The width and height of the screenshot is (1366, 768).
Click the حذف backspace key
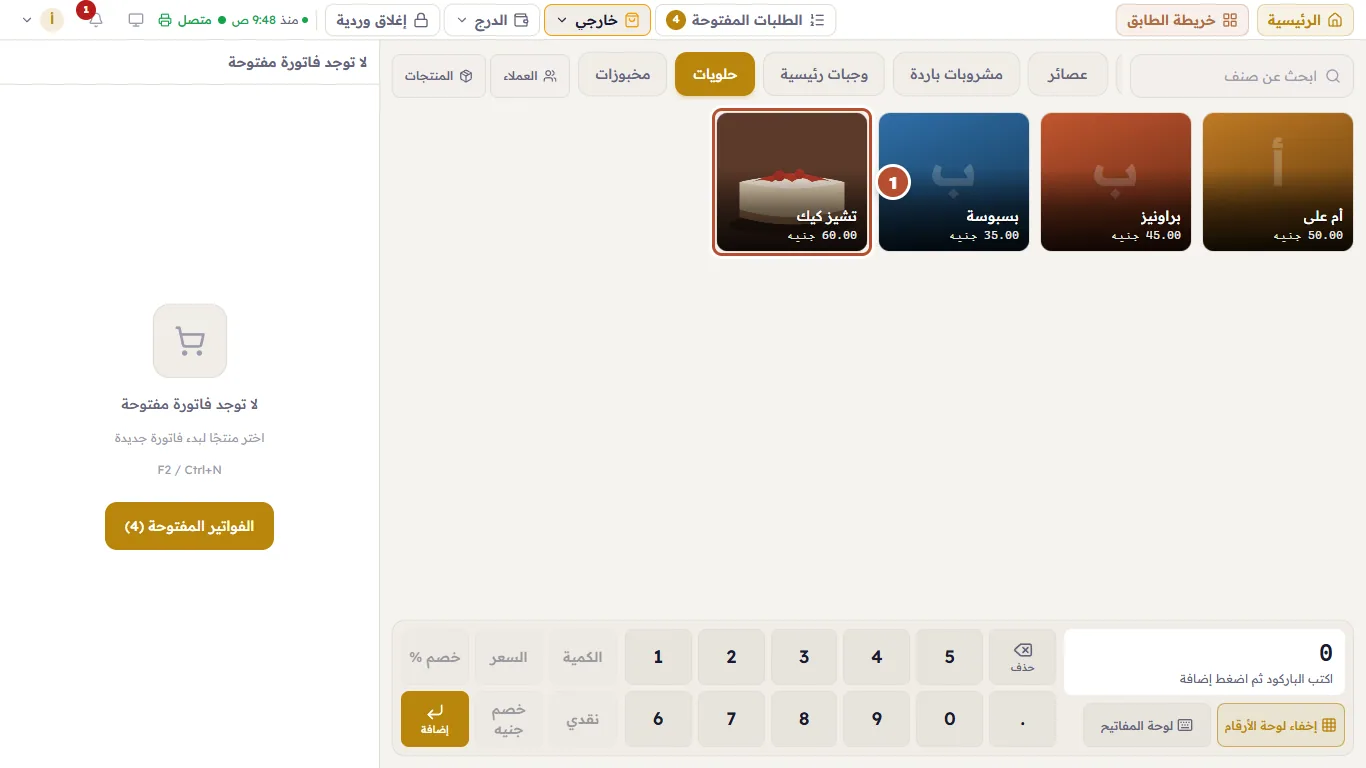click(x=1022, y=657)
